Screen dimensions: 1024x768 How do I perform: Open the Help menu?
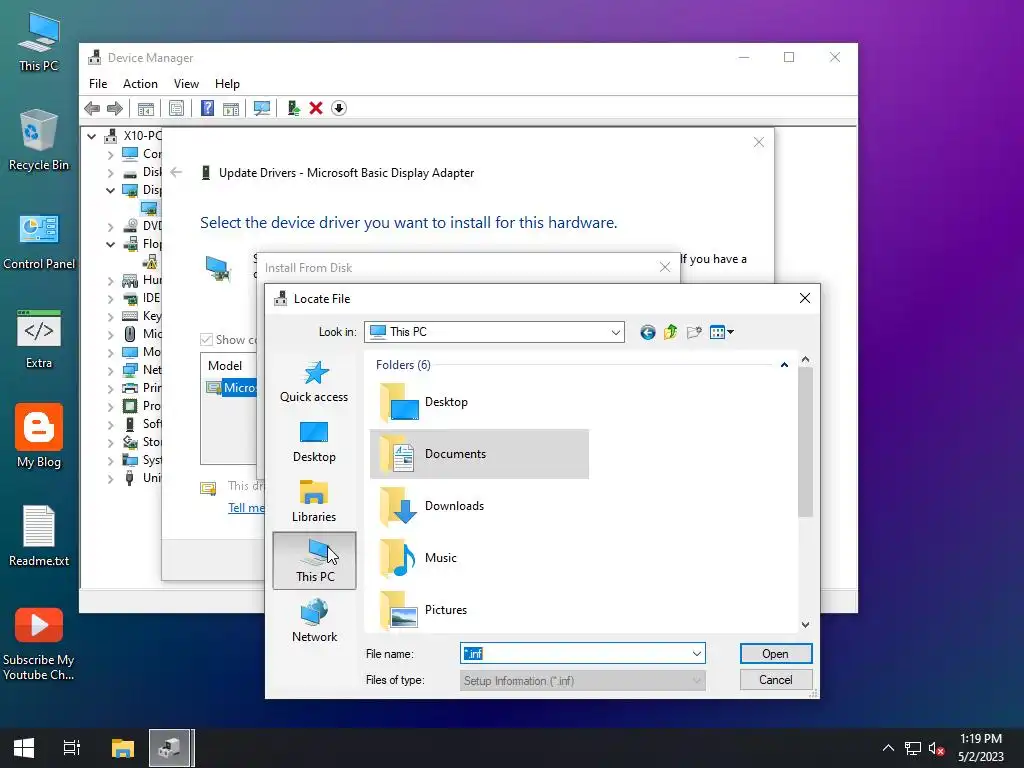tap(227, 84)
